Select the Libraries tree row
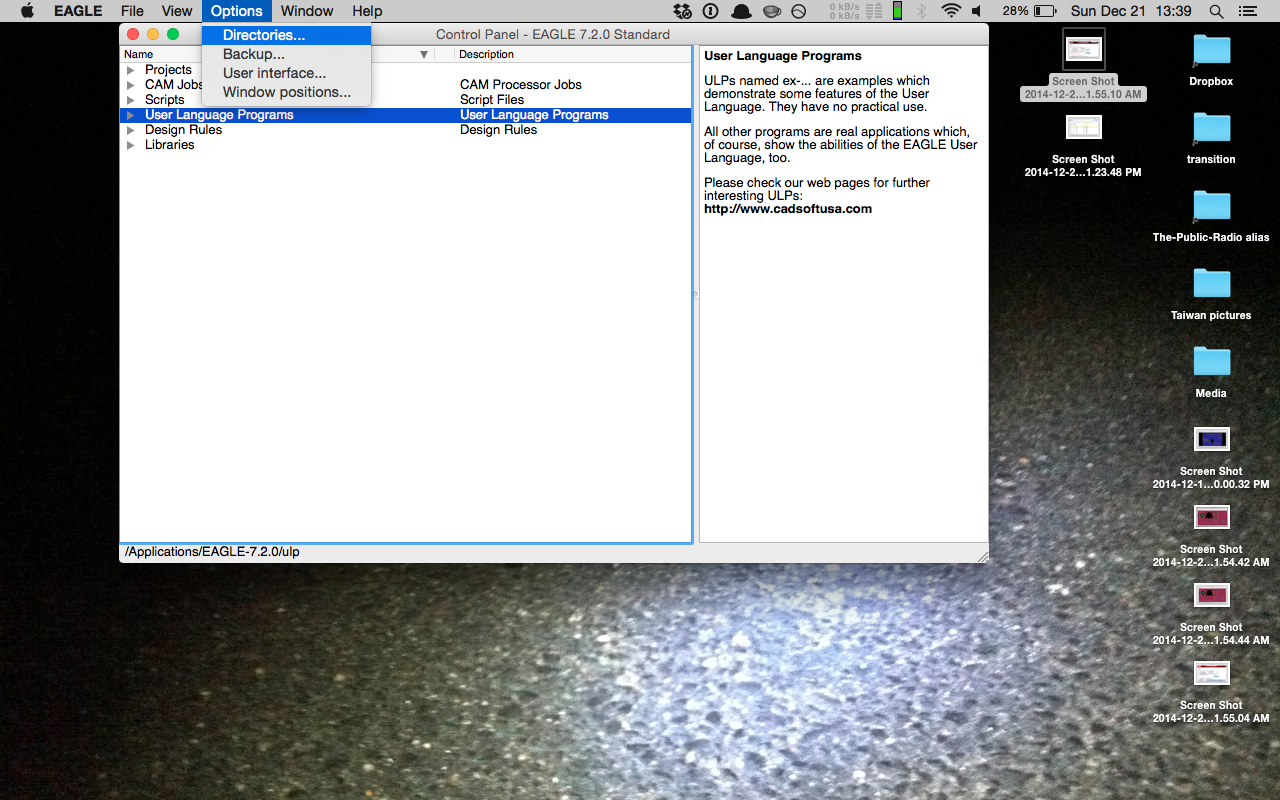 click(405, 145)
